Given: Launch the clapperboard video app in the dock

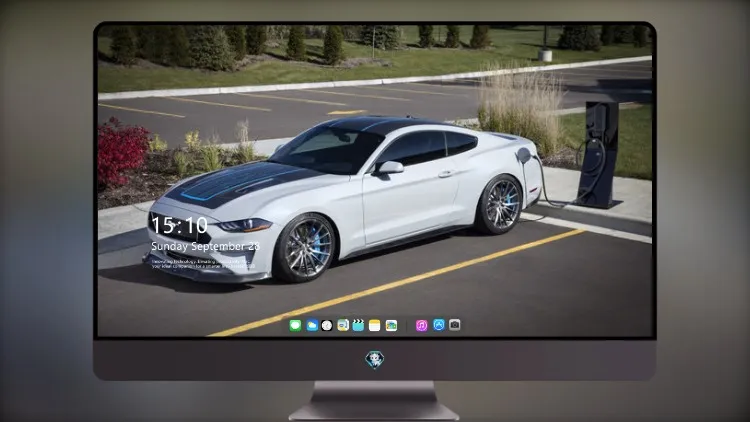Looking at the screenshot, I should 358,325.
